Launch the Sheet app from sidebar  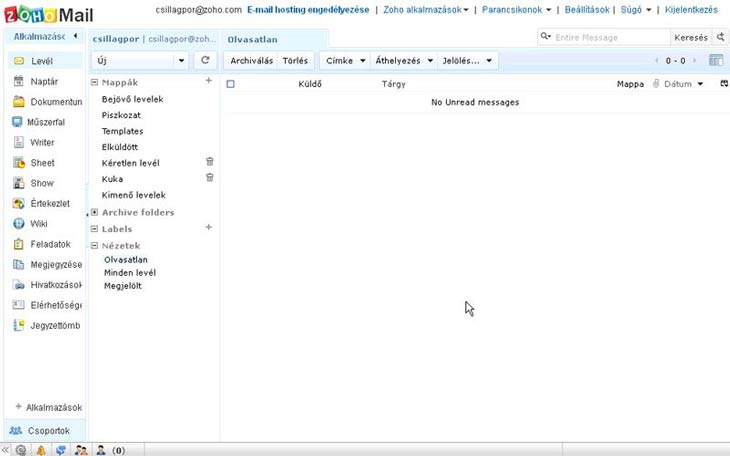point(18,163)
